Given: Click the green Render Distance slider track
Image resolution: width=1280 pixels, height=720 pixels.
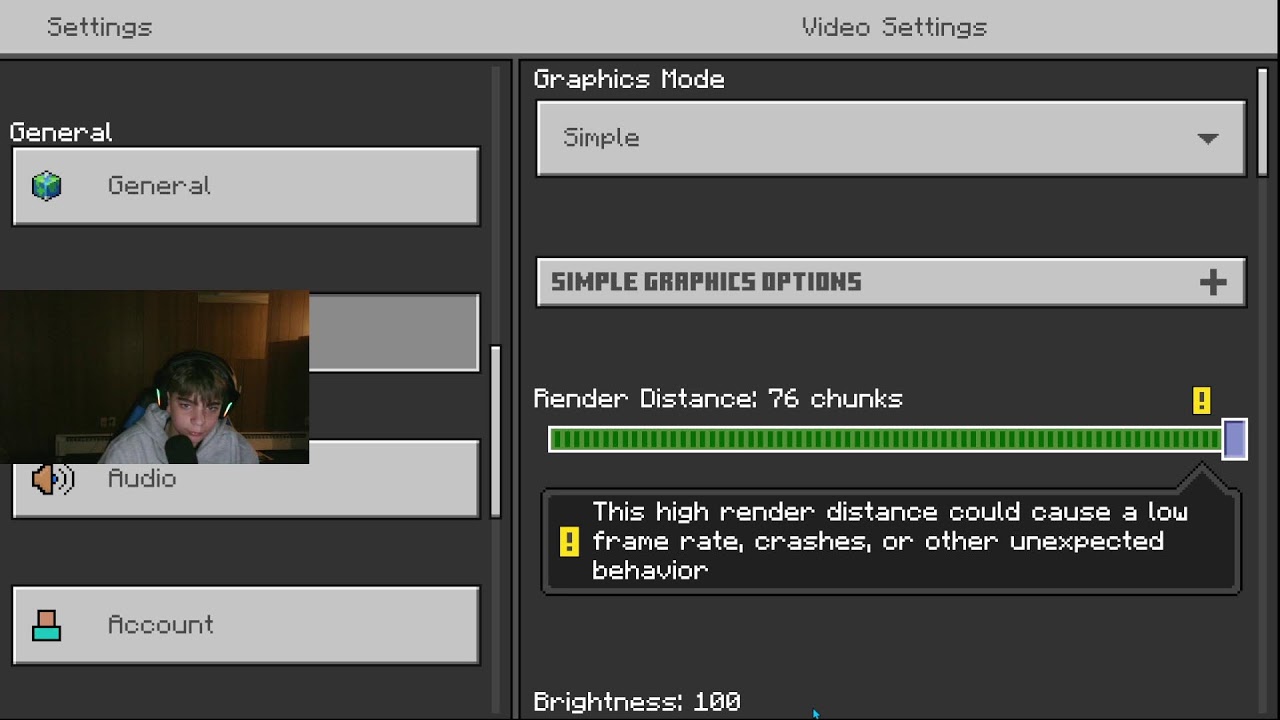Looking at the screenshot, I should [885, 439].
